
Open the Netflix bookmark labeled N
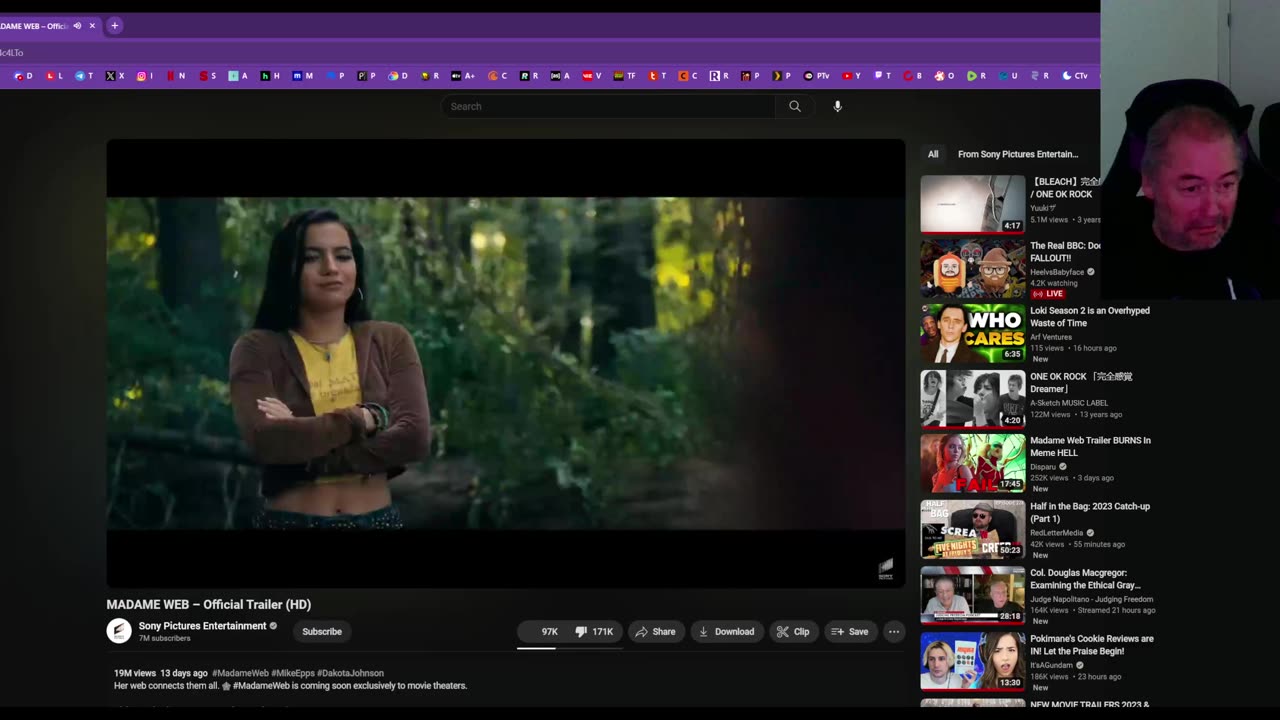[x=176, y=76]
